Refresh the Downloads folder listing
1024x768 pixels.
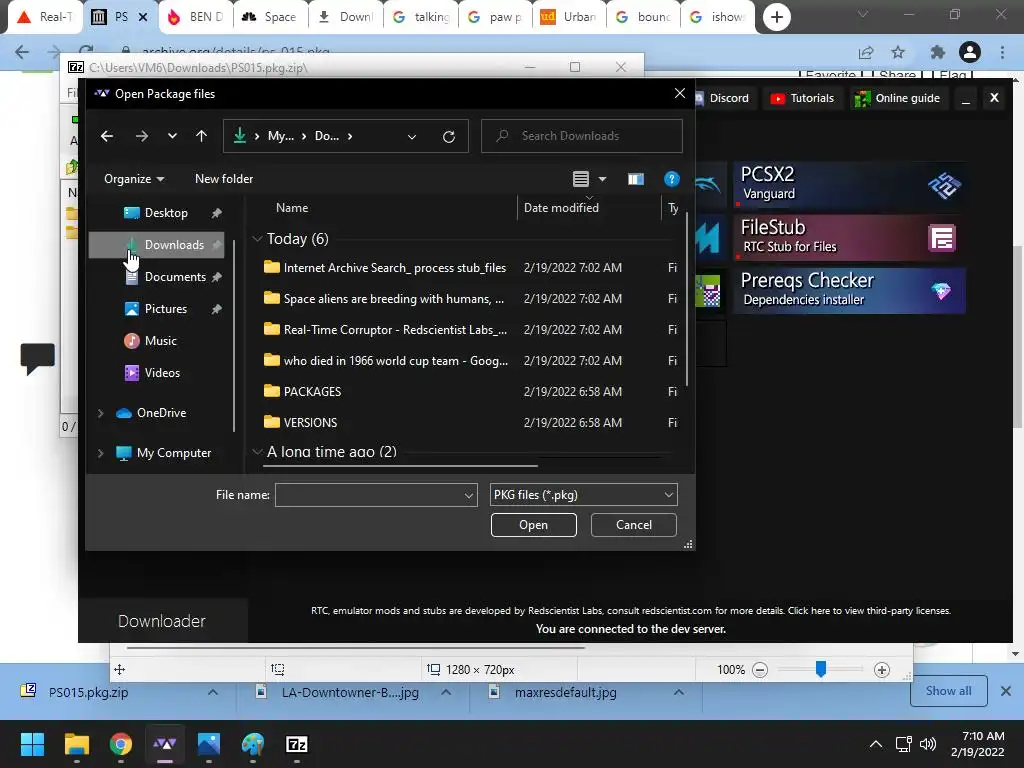449,136
